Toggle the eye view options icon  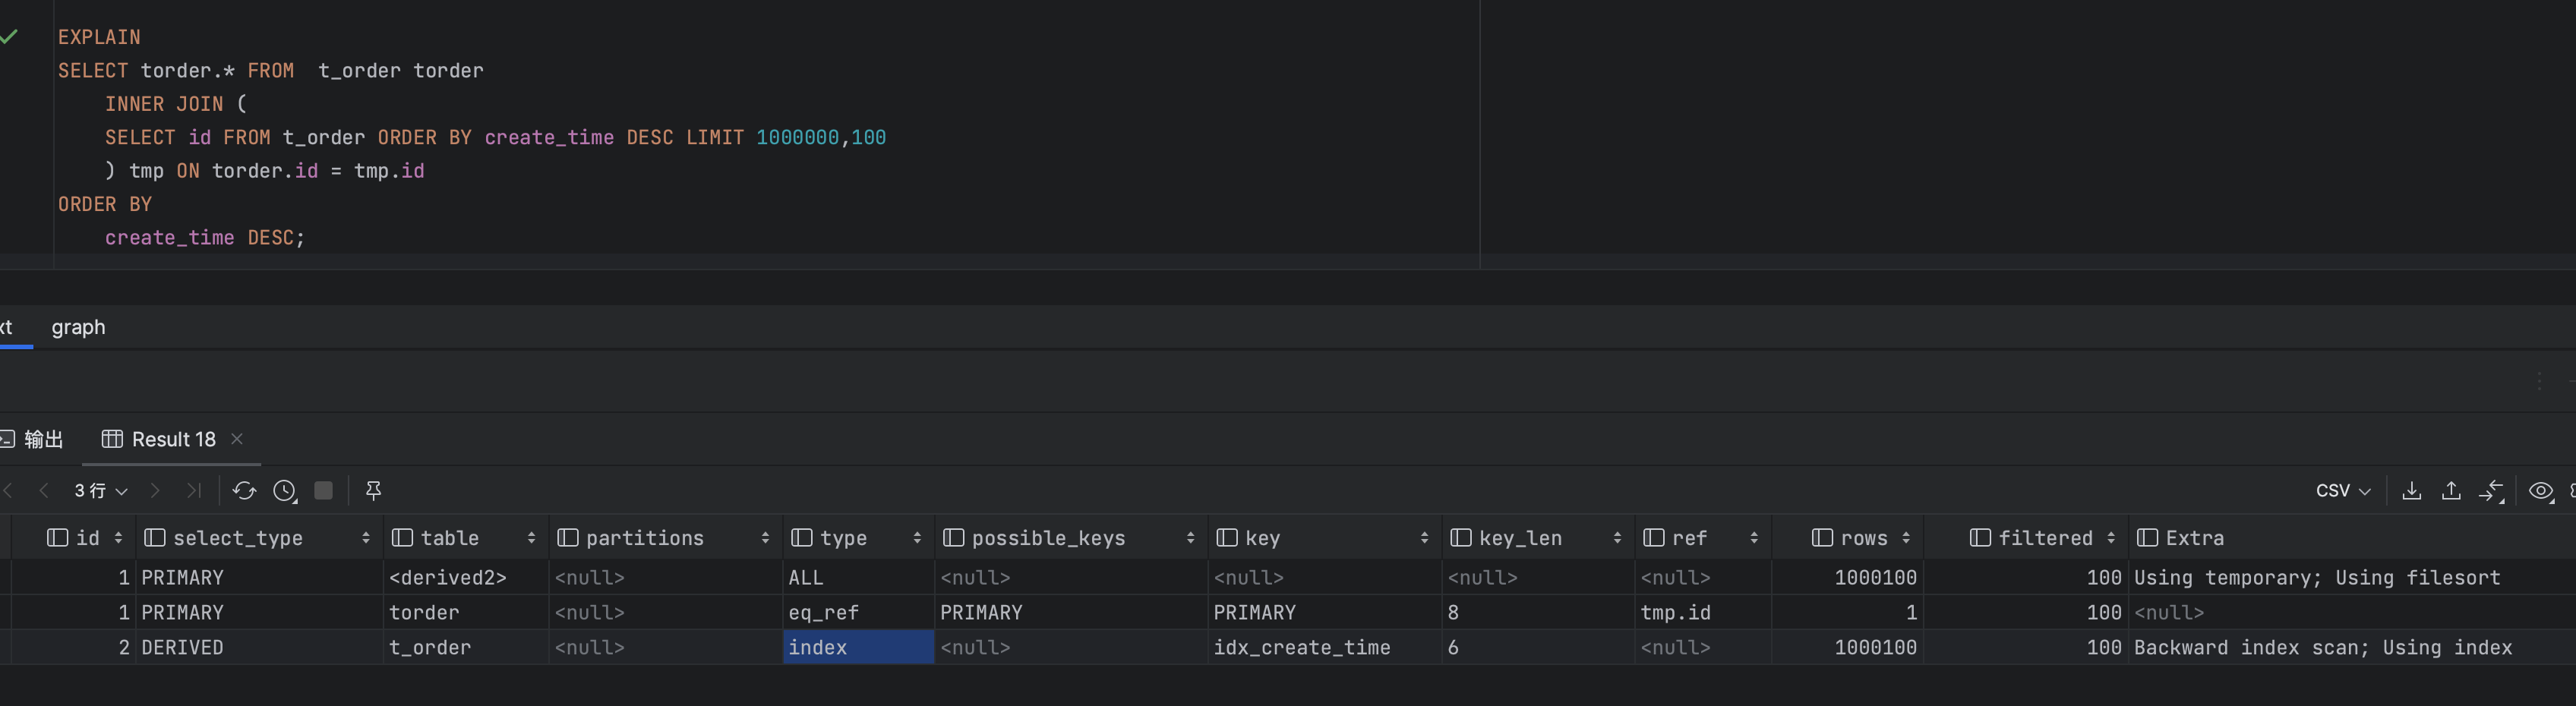[2540, 491]
